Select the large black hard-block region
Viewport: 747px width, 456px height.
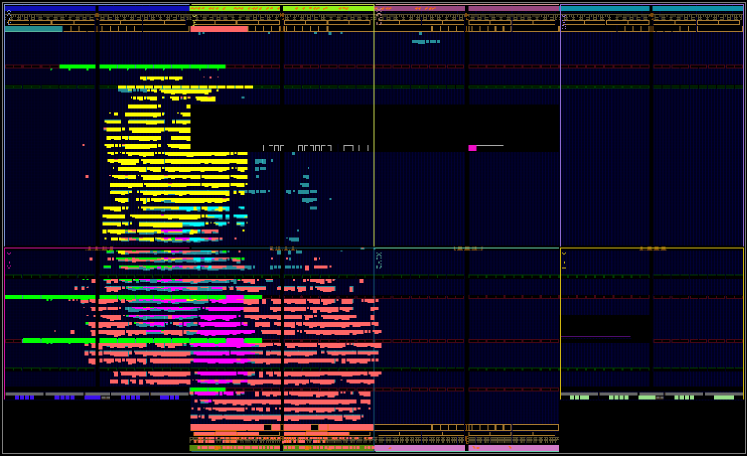[375, 128]
